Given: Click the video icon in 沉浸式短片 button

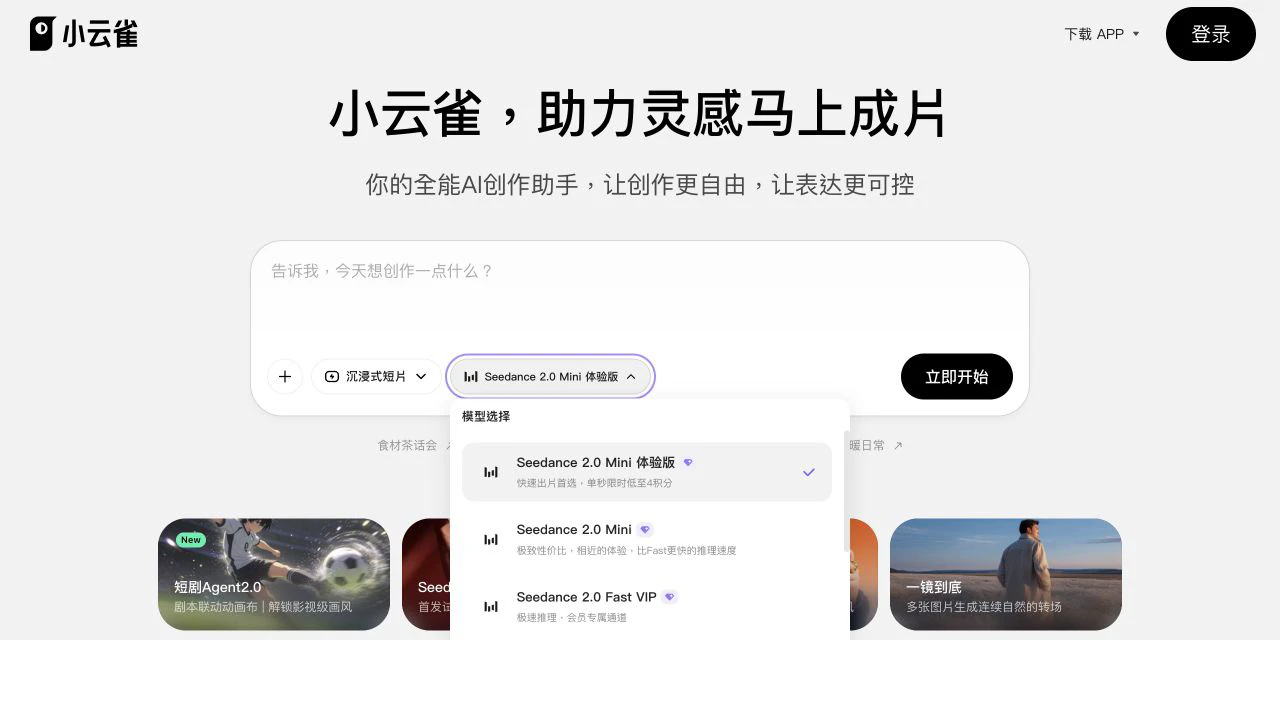Looking at the screenshot, I should click(332, 376).
